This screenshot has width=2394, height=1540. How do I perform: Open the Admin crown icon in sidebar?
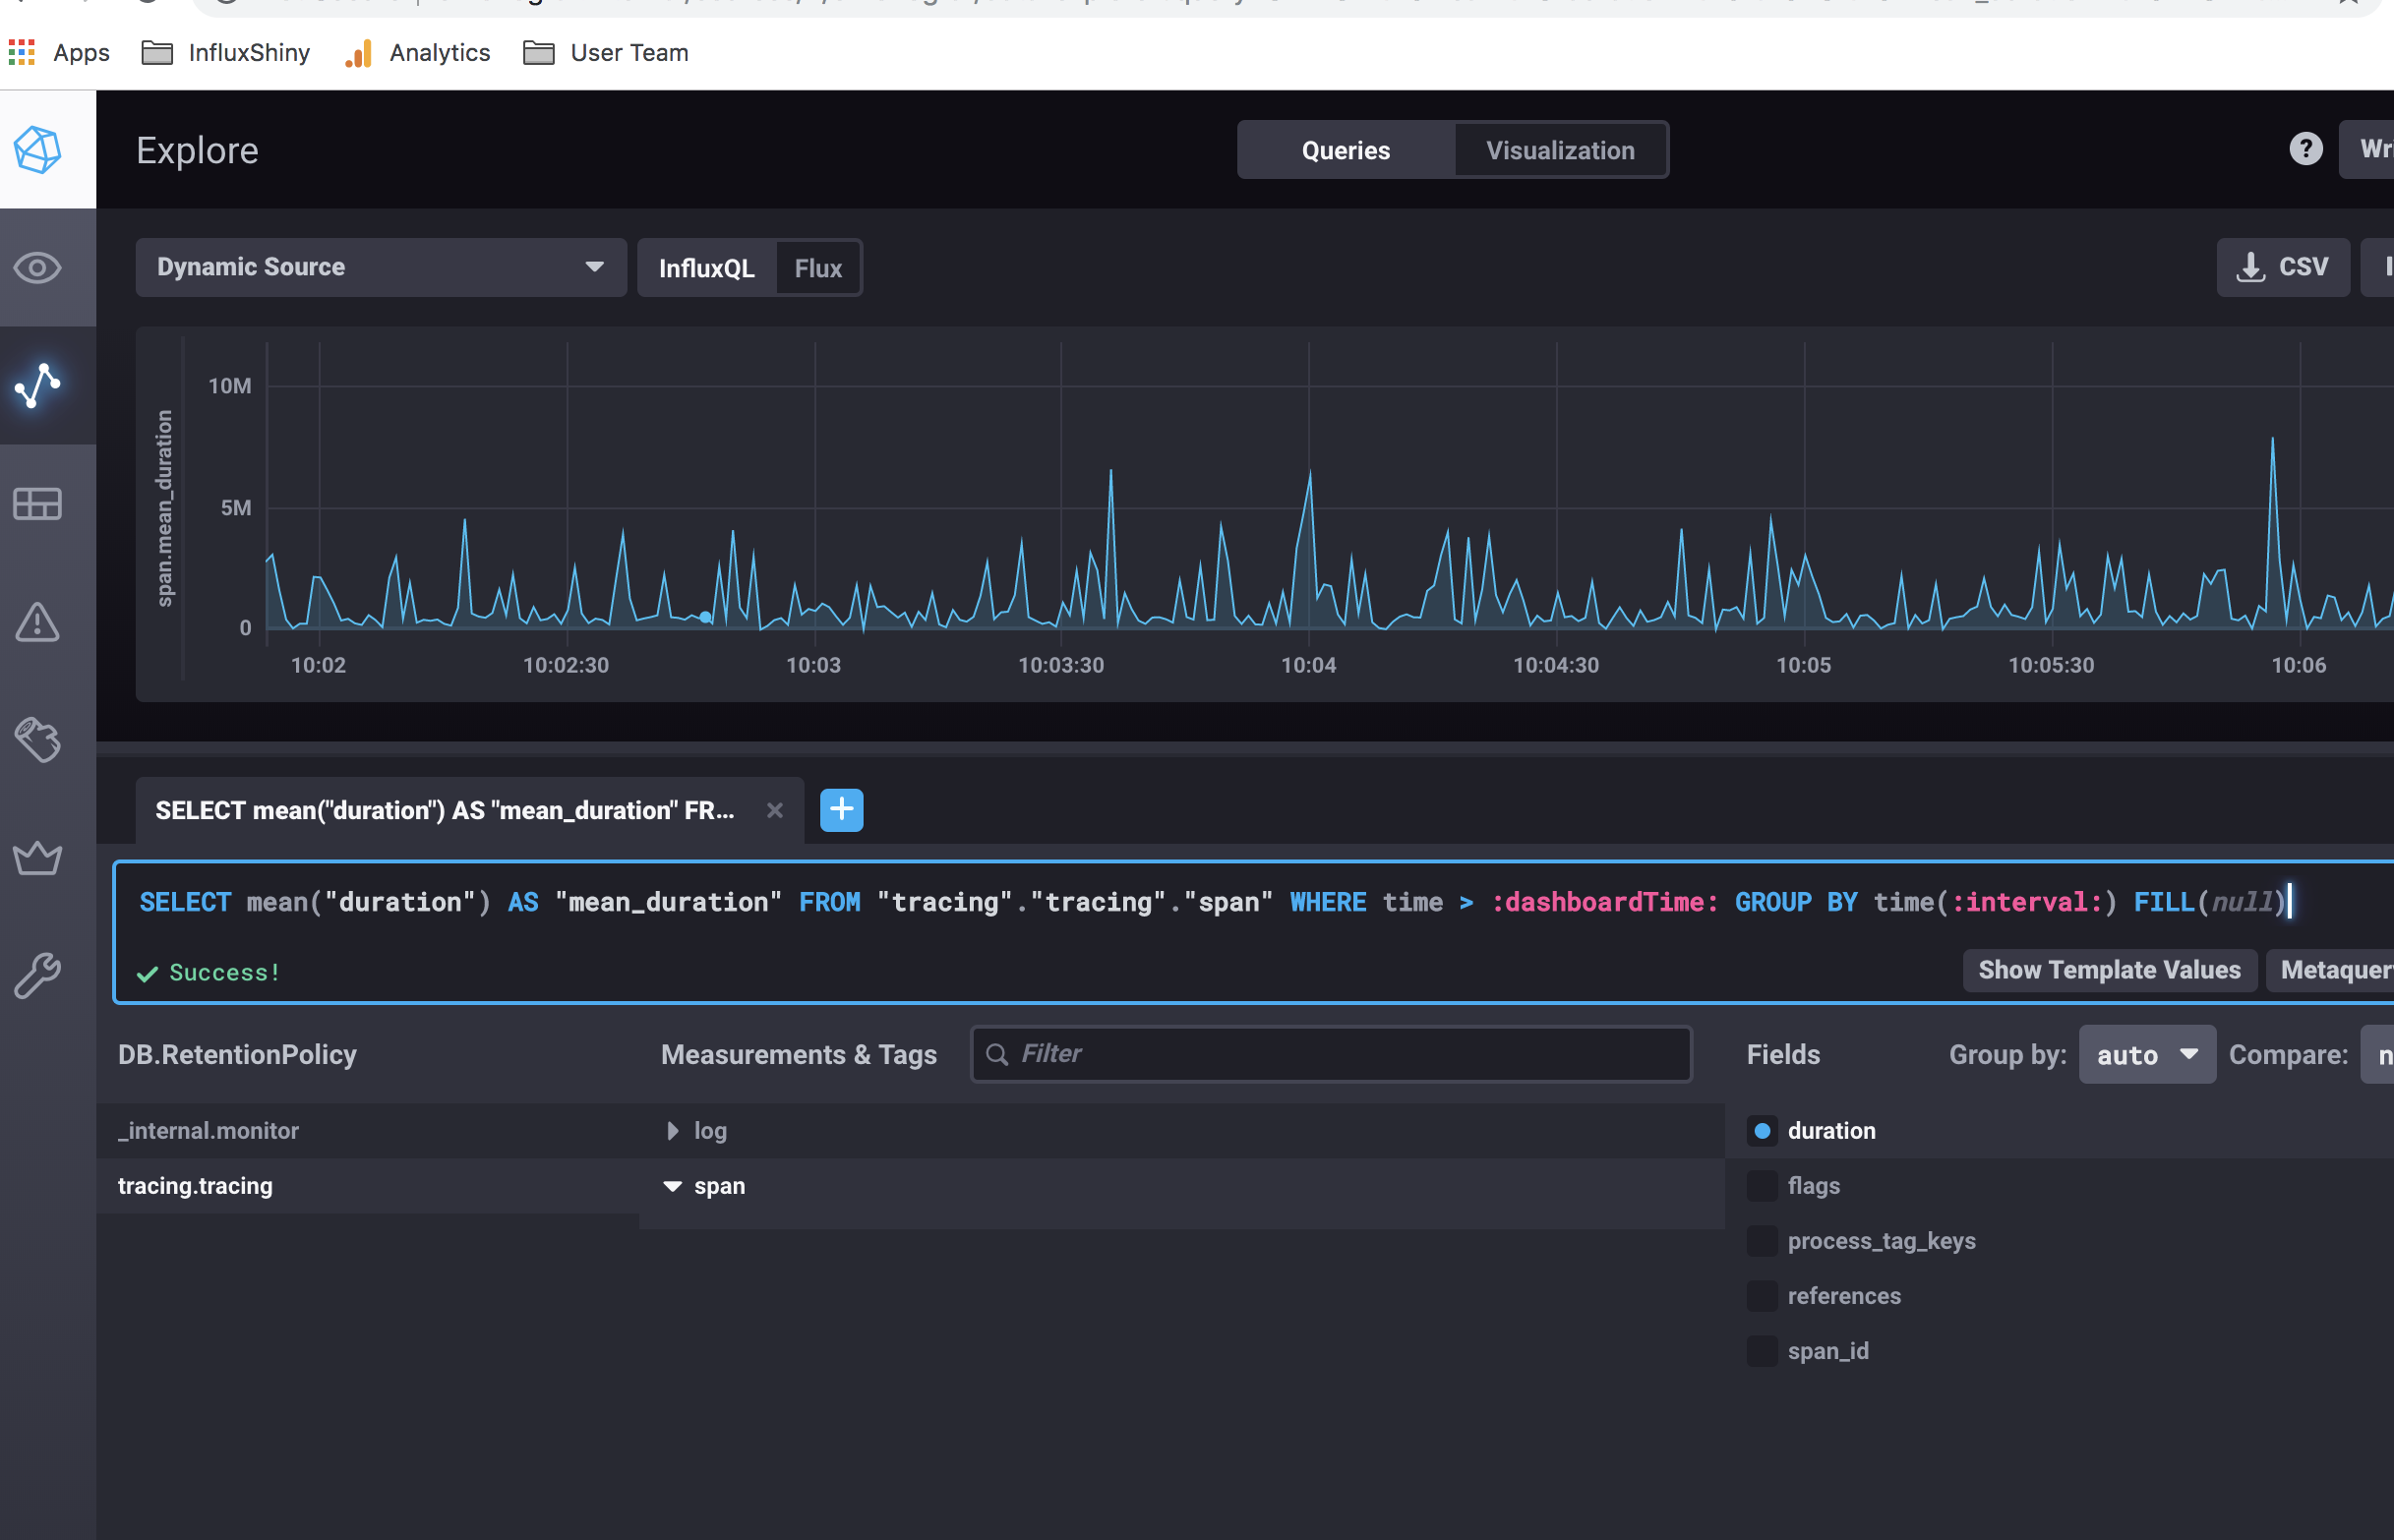[38, 857]
